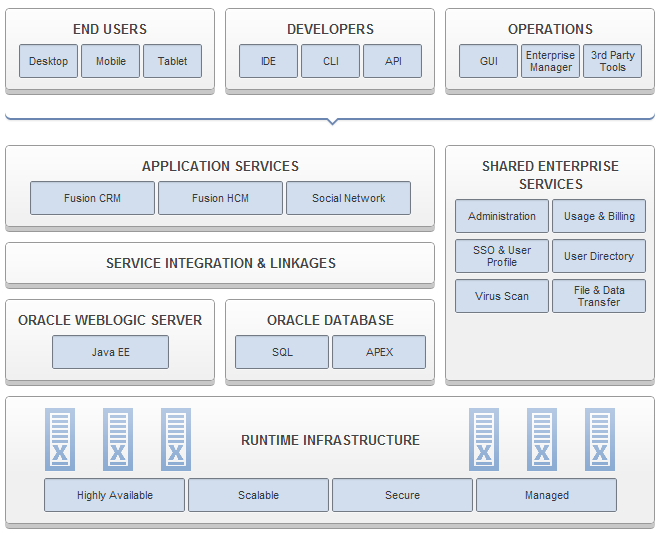Select the Mobile box
This screenshot has height=534, width=664.
pos(111,61)
